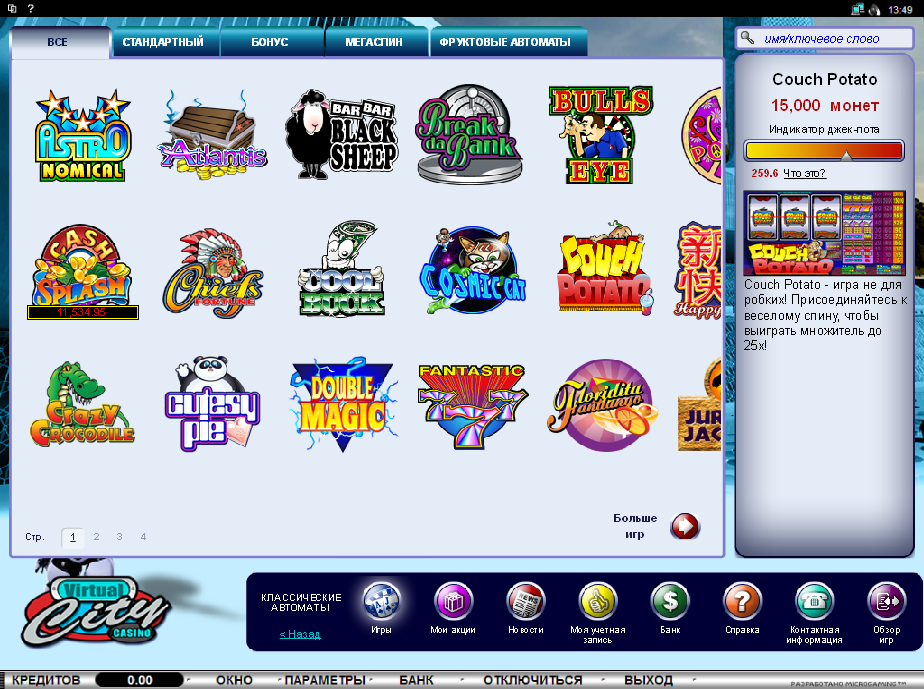Select page 1 in pagination
The width and height of the screenshot is (924, 689).
click(x=72, y=537)
